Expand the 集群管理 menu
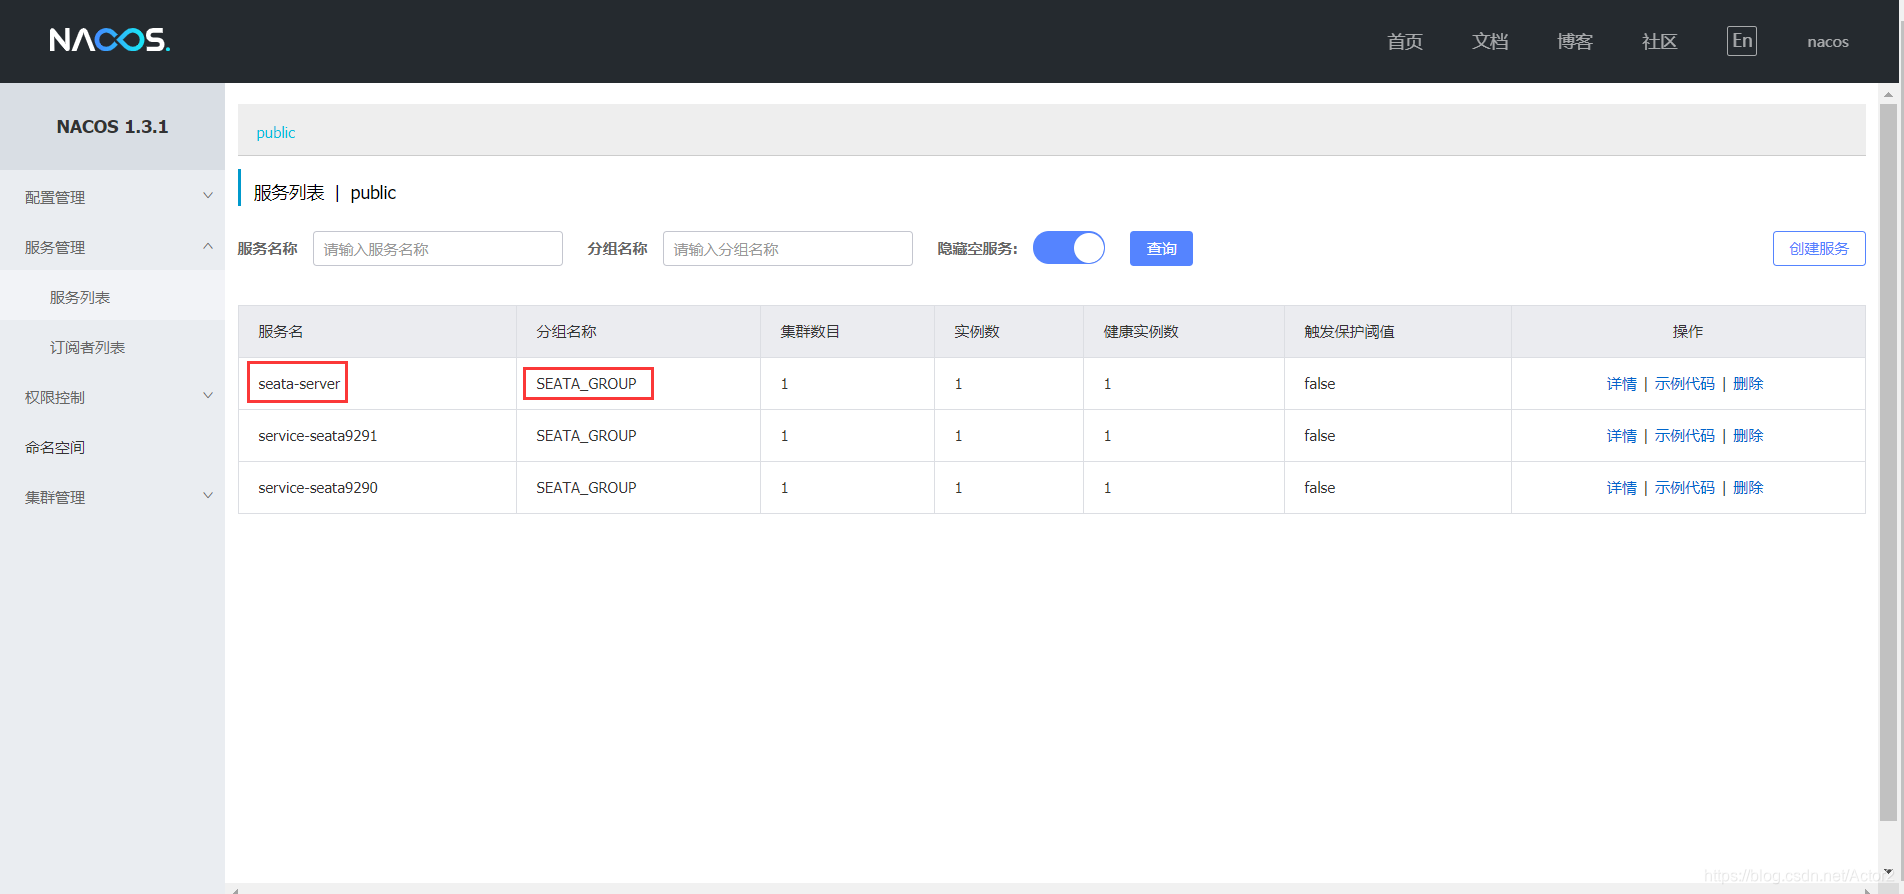This screenshot has width=1904, height=894. click(112, 497)
